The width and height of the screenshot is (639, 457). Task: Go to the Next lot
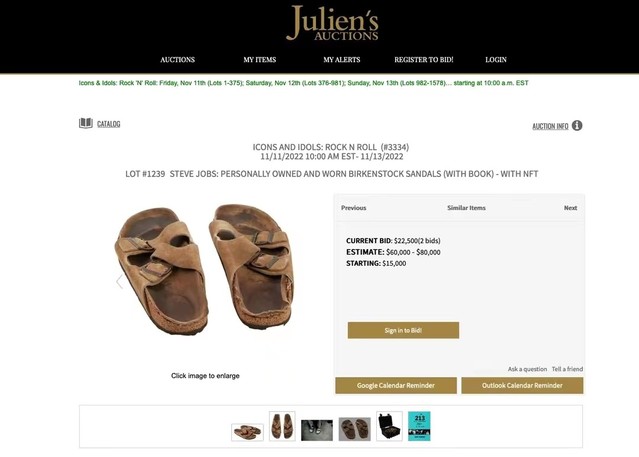570,208
